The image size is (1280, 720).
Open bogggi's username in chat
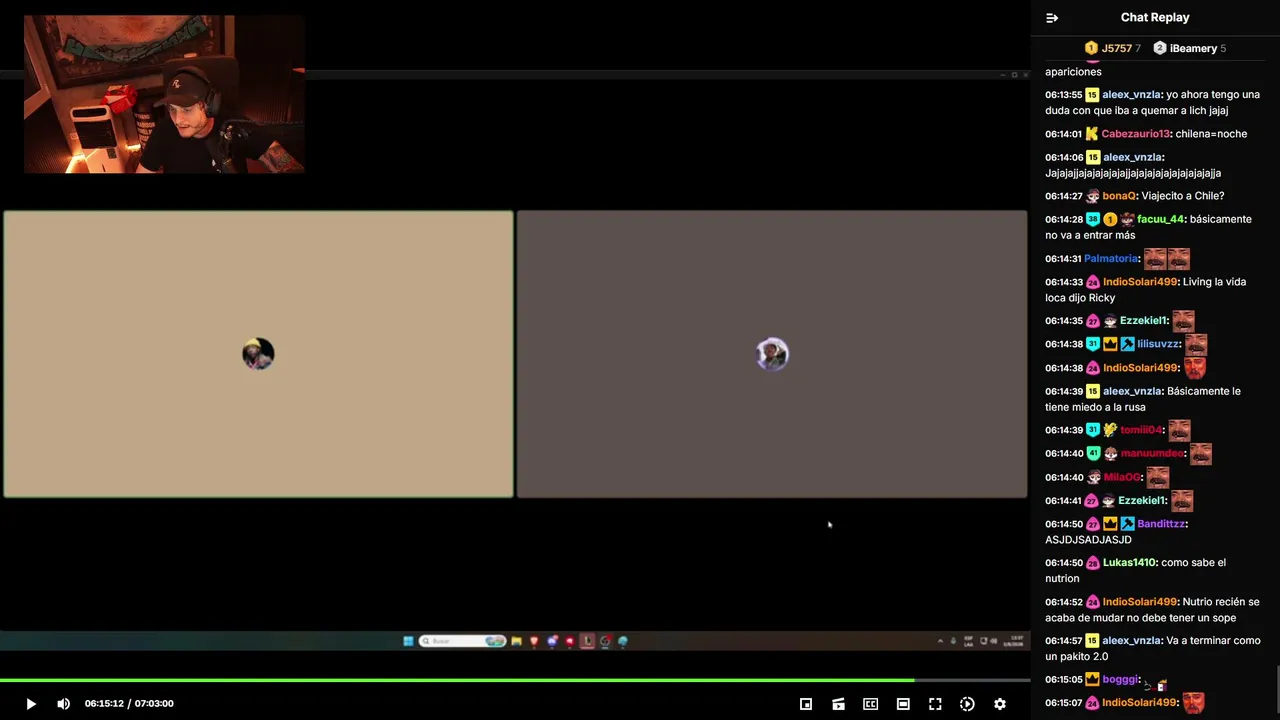click(x=1121, y=680)
